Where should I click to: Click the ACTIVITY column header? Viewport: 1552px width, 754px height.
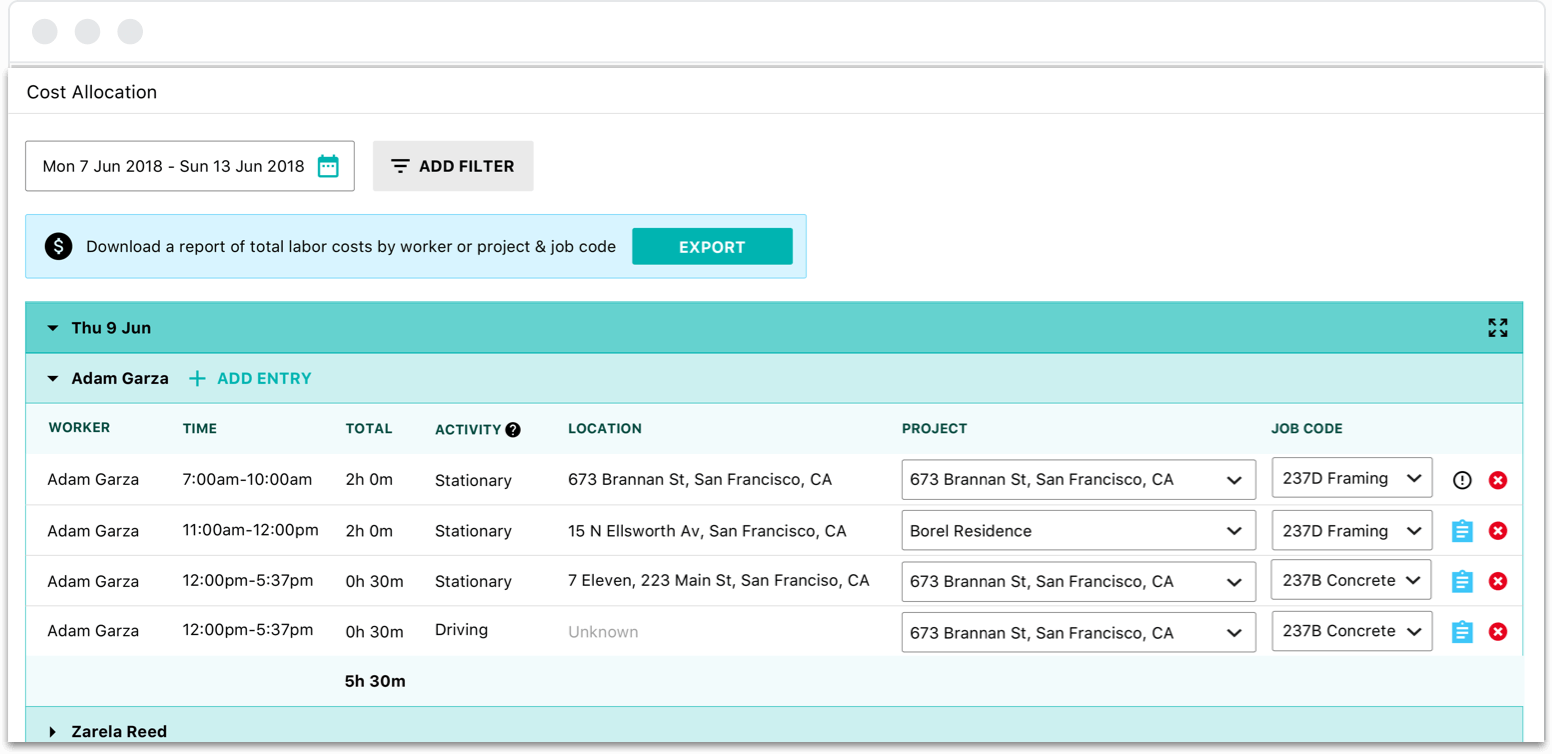click(x=468, y=430)
